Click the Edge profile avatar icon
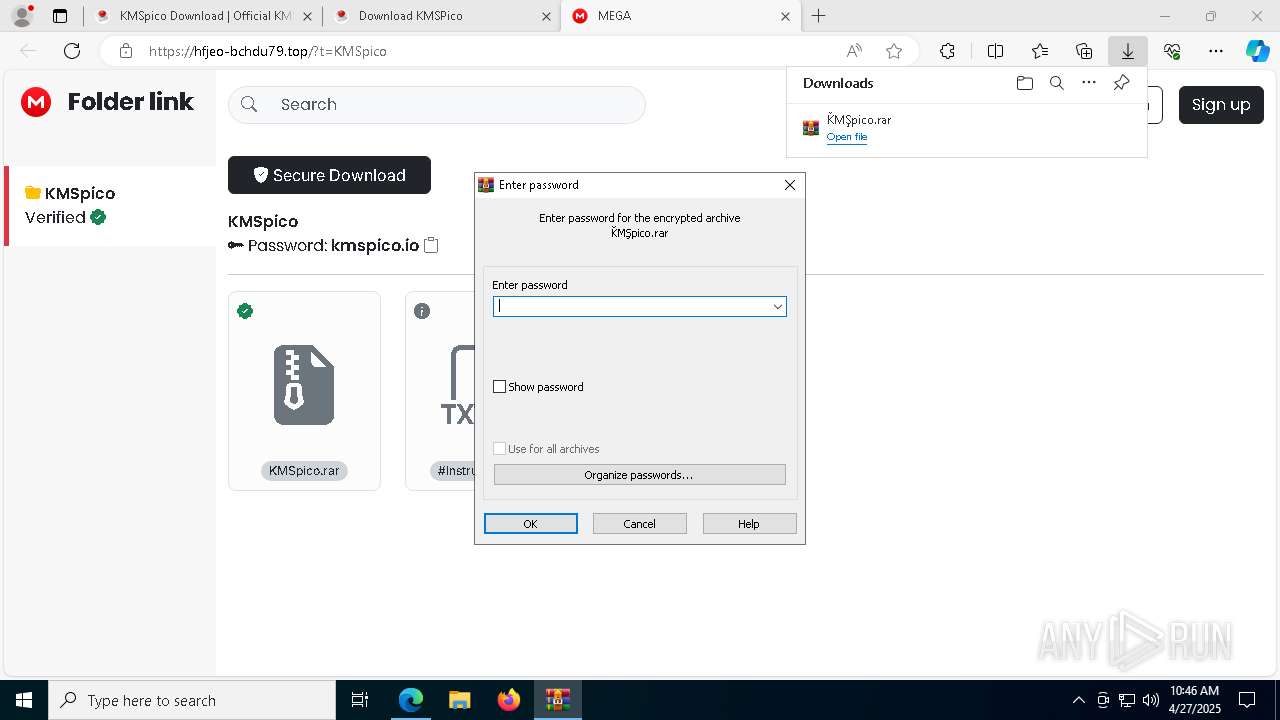Image resolution: width=1280 pixels, height=720 pixels. (x=22, y=16)
